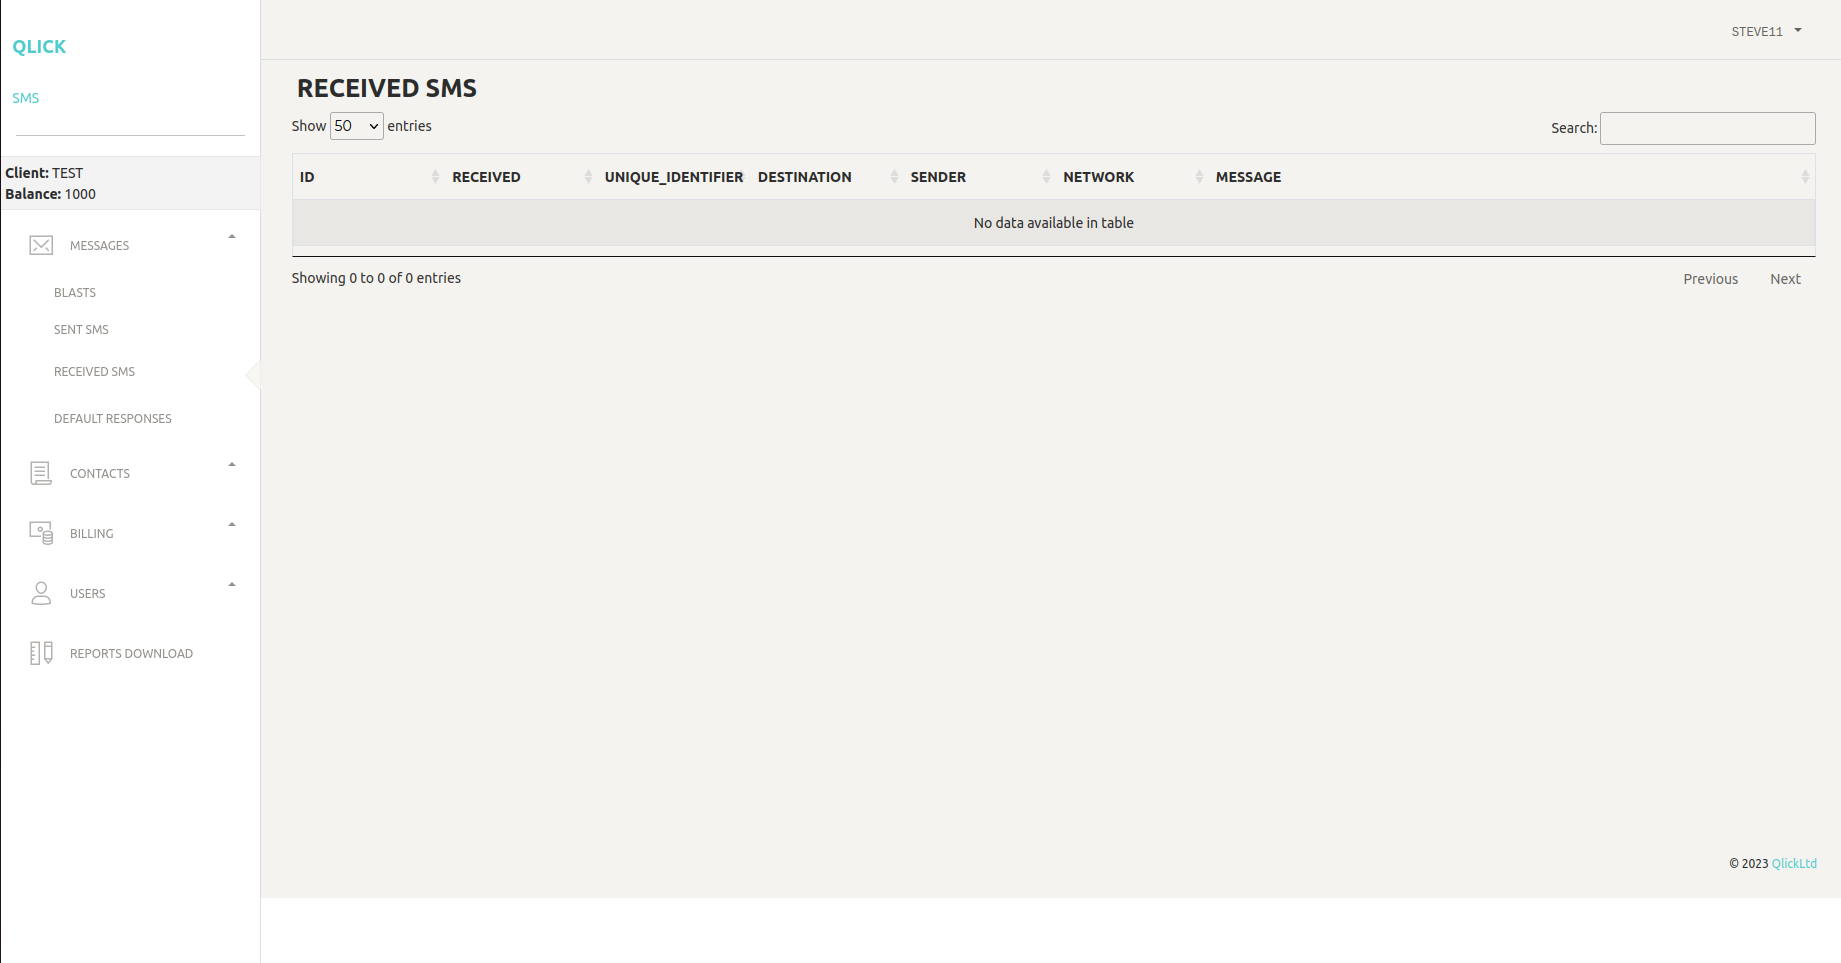Sort by Message column arrows
Screen dimensions: 1841x963
click(1804, 177)
